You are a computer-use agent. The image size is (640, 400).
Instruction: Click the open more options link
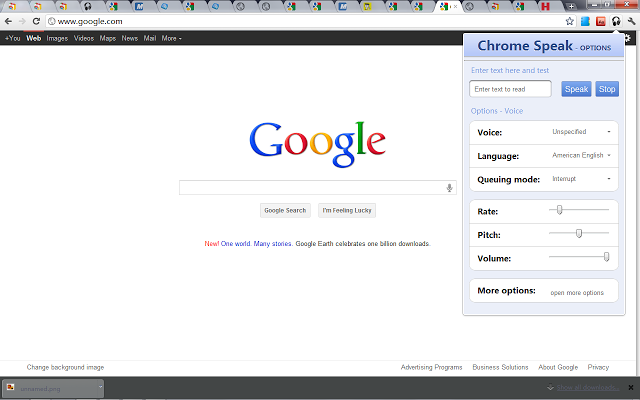click(x=577, y=293)
